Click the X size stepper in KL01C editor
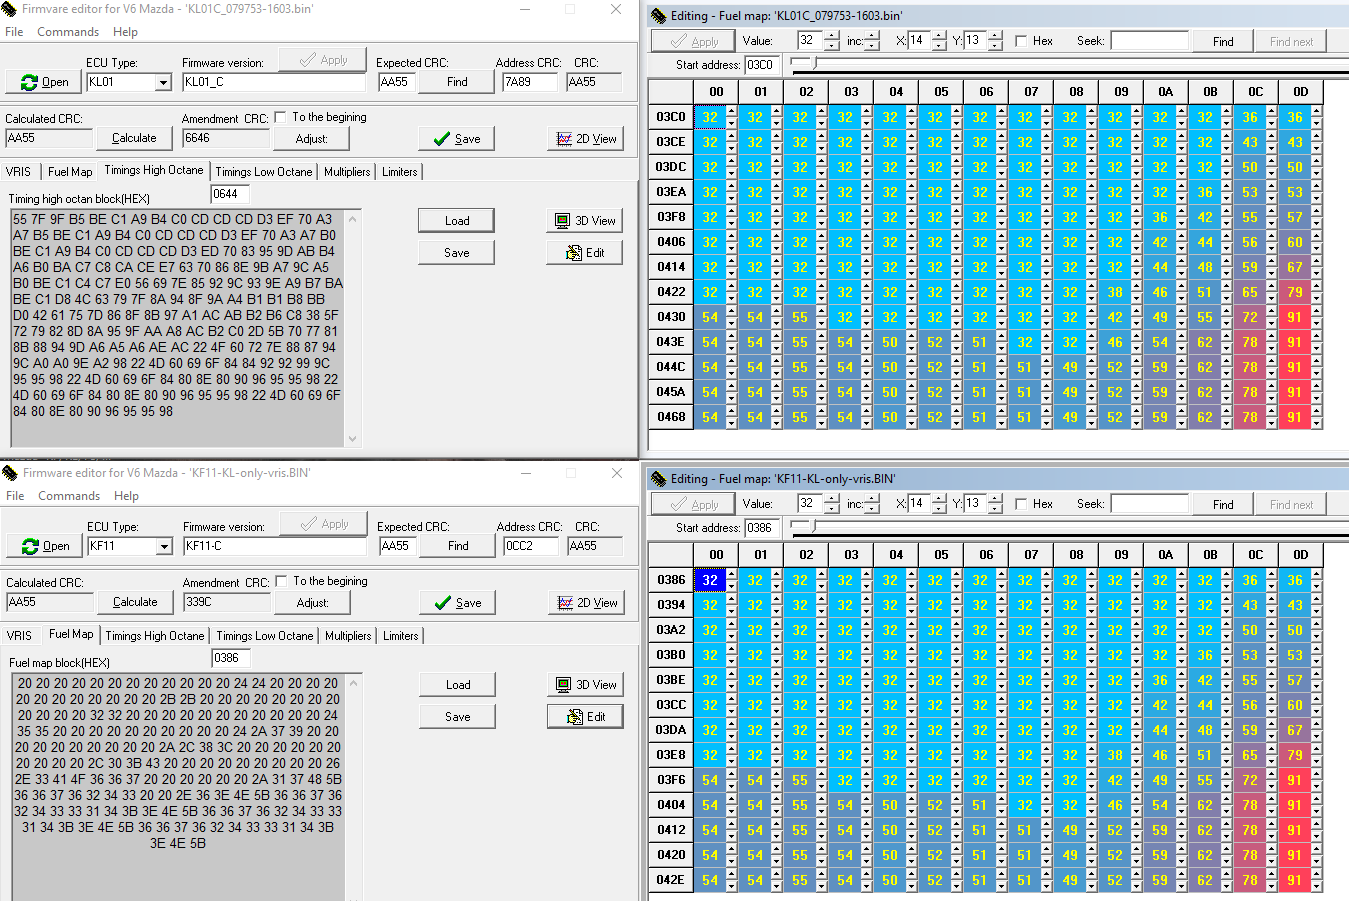1349x901 pixels. click(x=939, y=41)
